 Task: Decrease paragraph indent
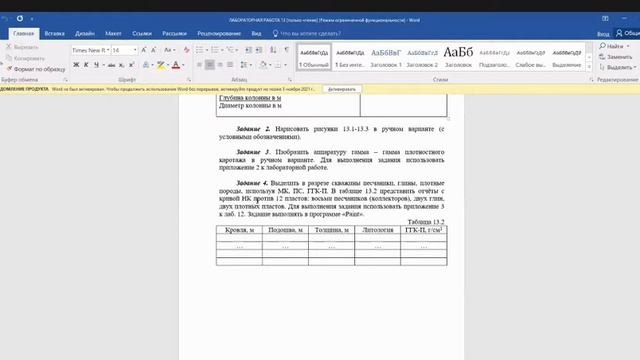tap(249, 50)
